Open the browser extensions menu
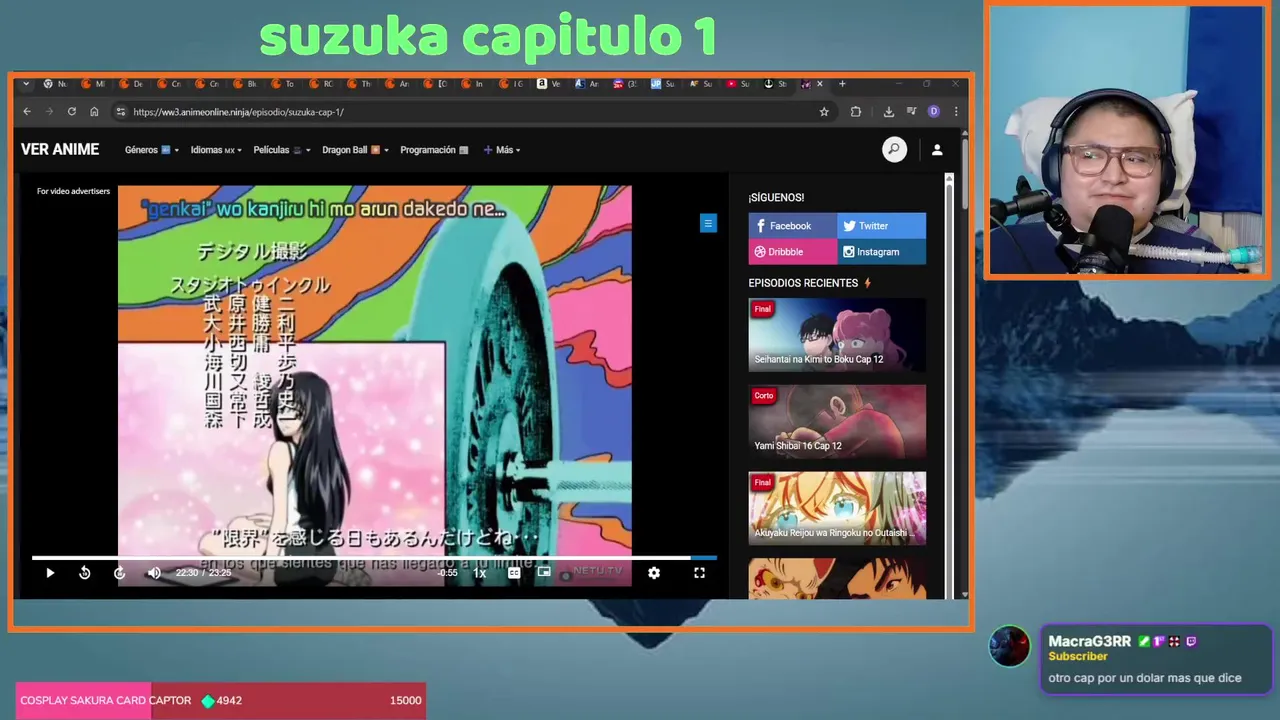The height and width of the screenshot is (720, 1280). (856, 112)
